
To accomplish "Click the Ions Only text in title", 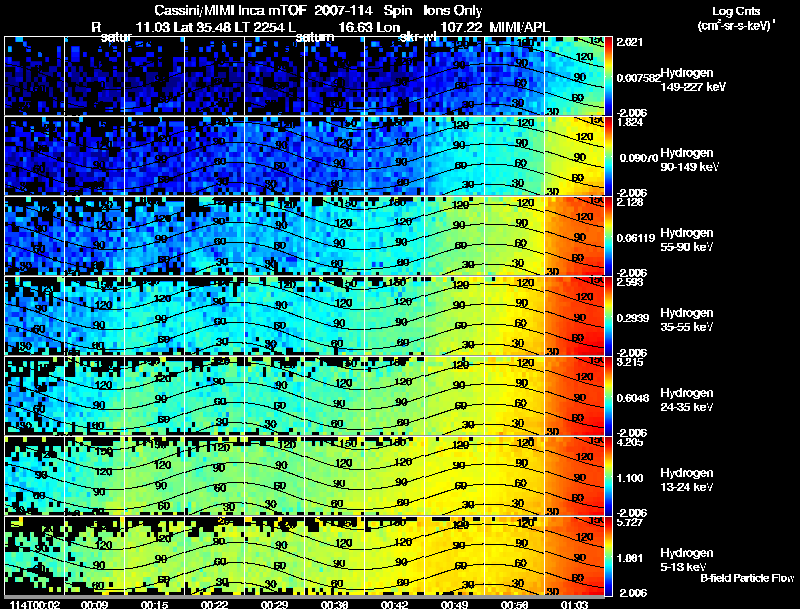I will pyautogui.click(x=453, y=10).
